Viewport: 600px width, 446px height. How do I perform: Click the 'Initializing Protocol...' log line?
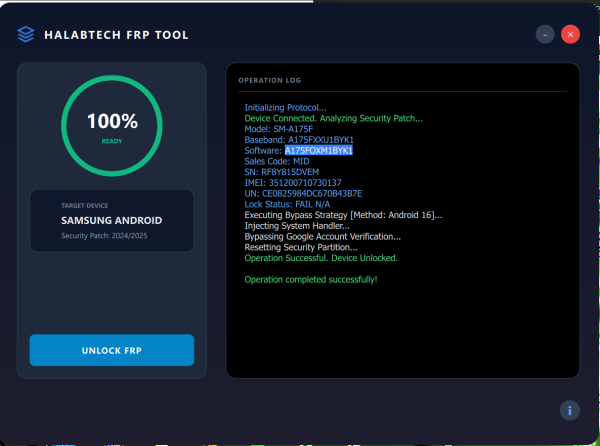pyautogui.click(x=285, y=107)
